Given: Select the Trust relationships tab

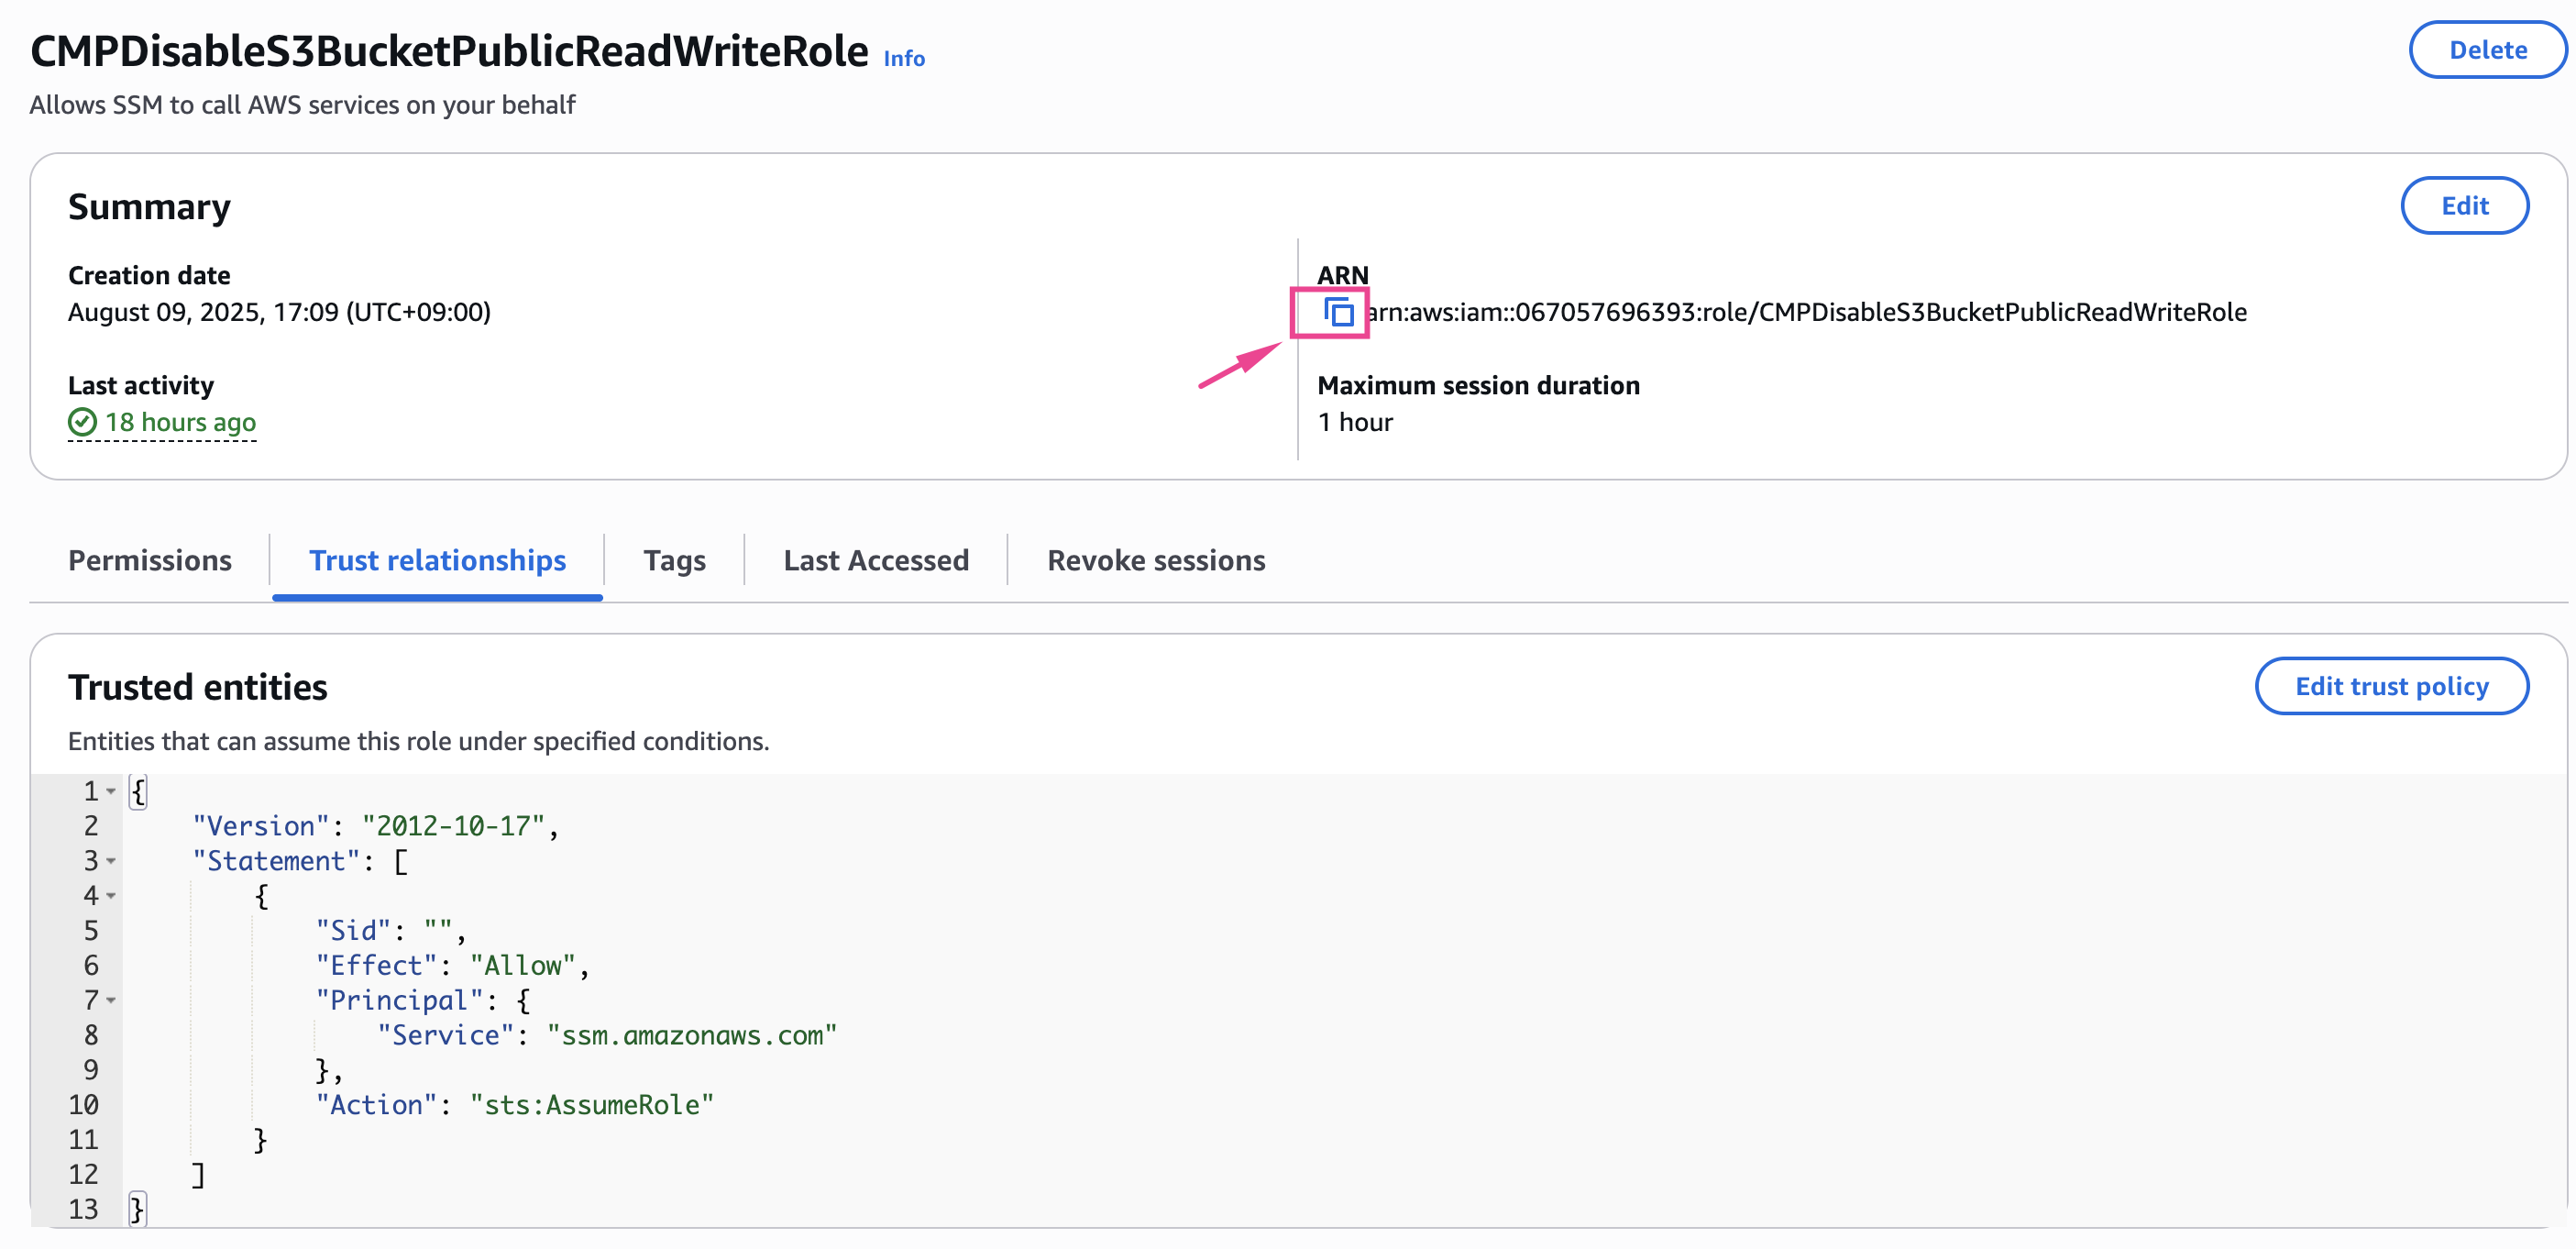Looking at the screenshot, I should [x=437, y=560].
